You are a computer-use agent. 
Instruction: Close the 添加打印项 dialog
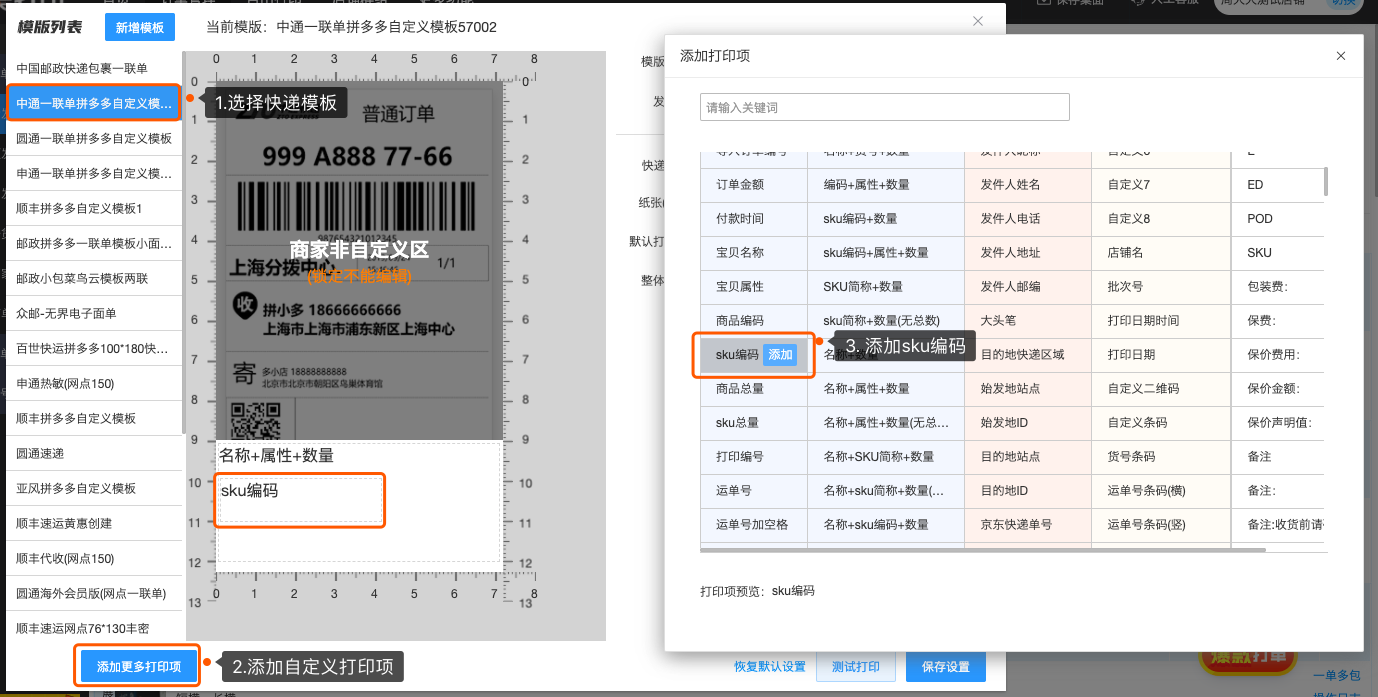1340,56
